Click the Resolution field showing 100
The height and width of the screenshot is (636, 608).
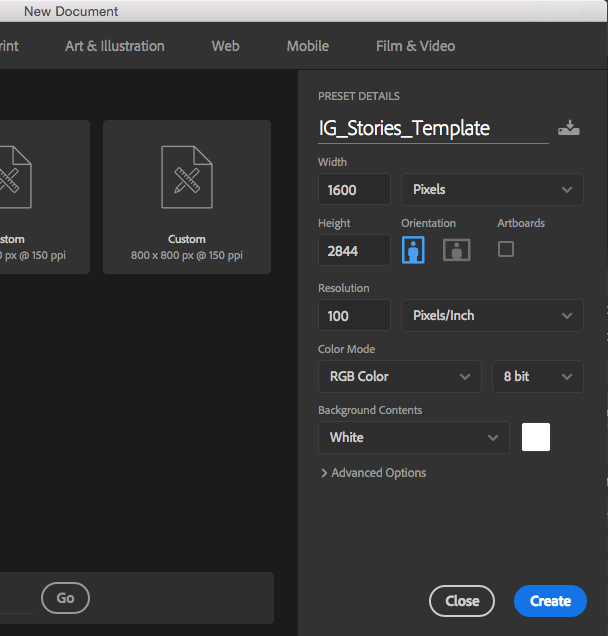tap(354, 315)
